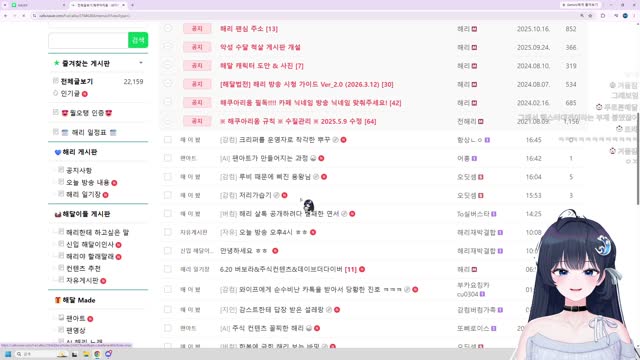Tick checkbox for 크리퍼를 운영자로 착각한 뿌꾸 post

point(168,140)
